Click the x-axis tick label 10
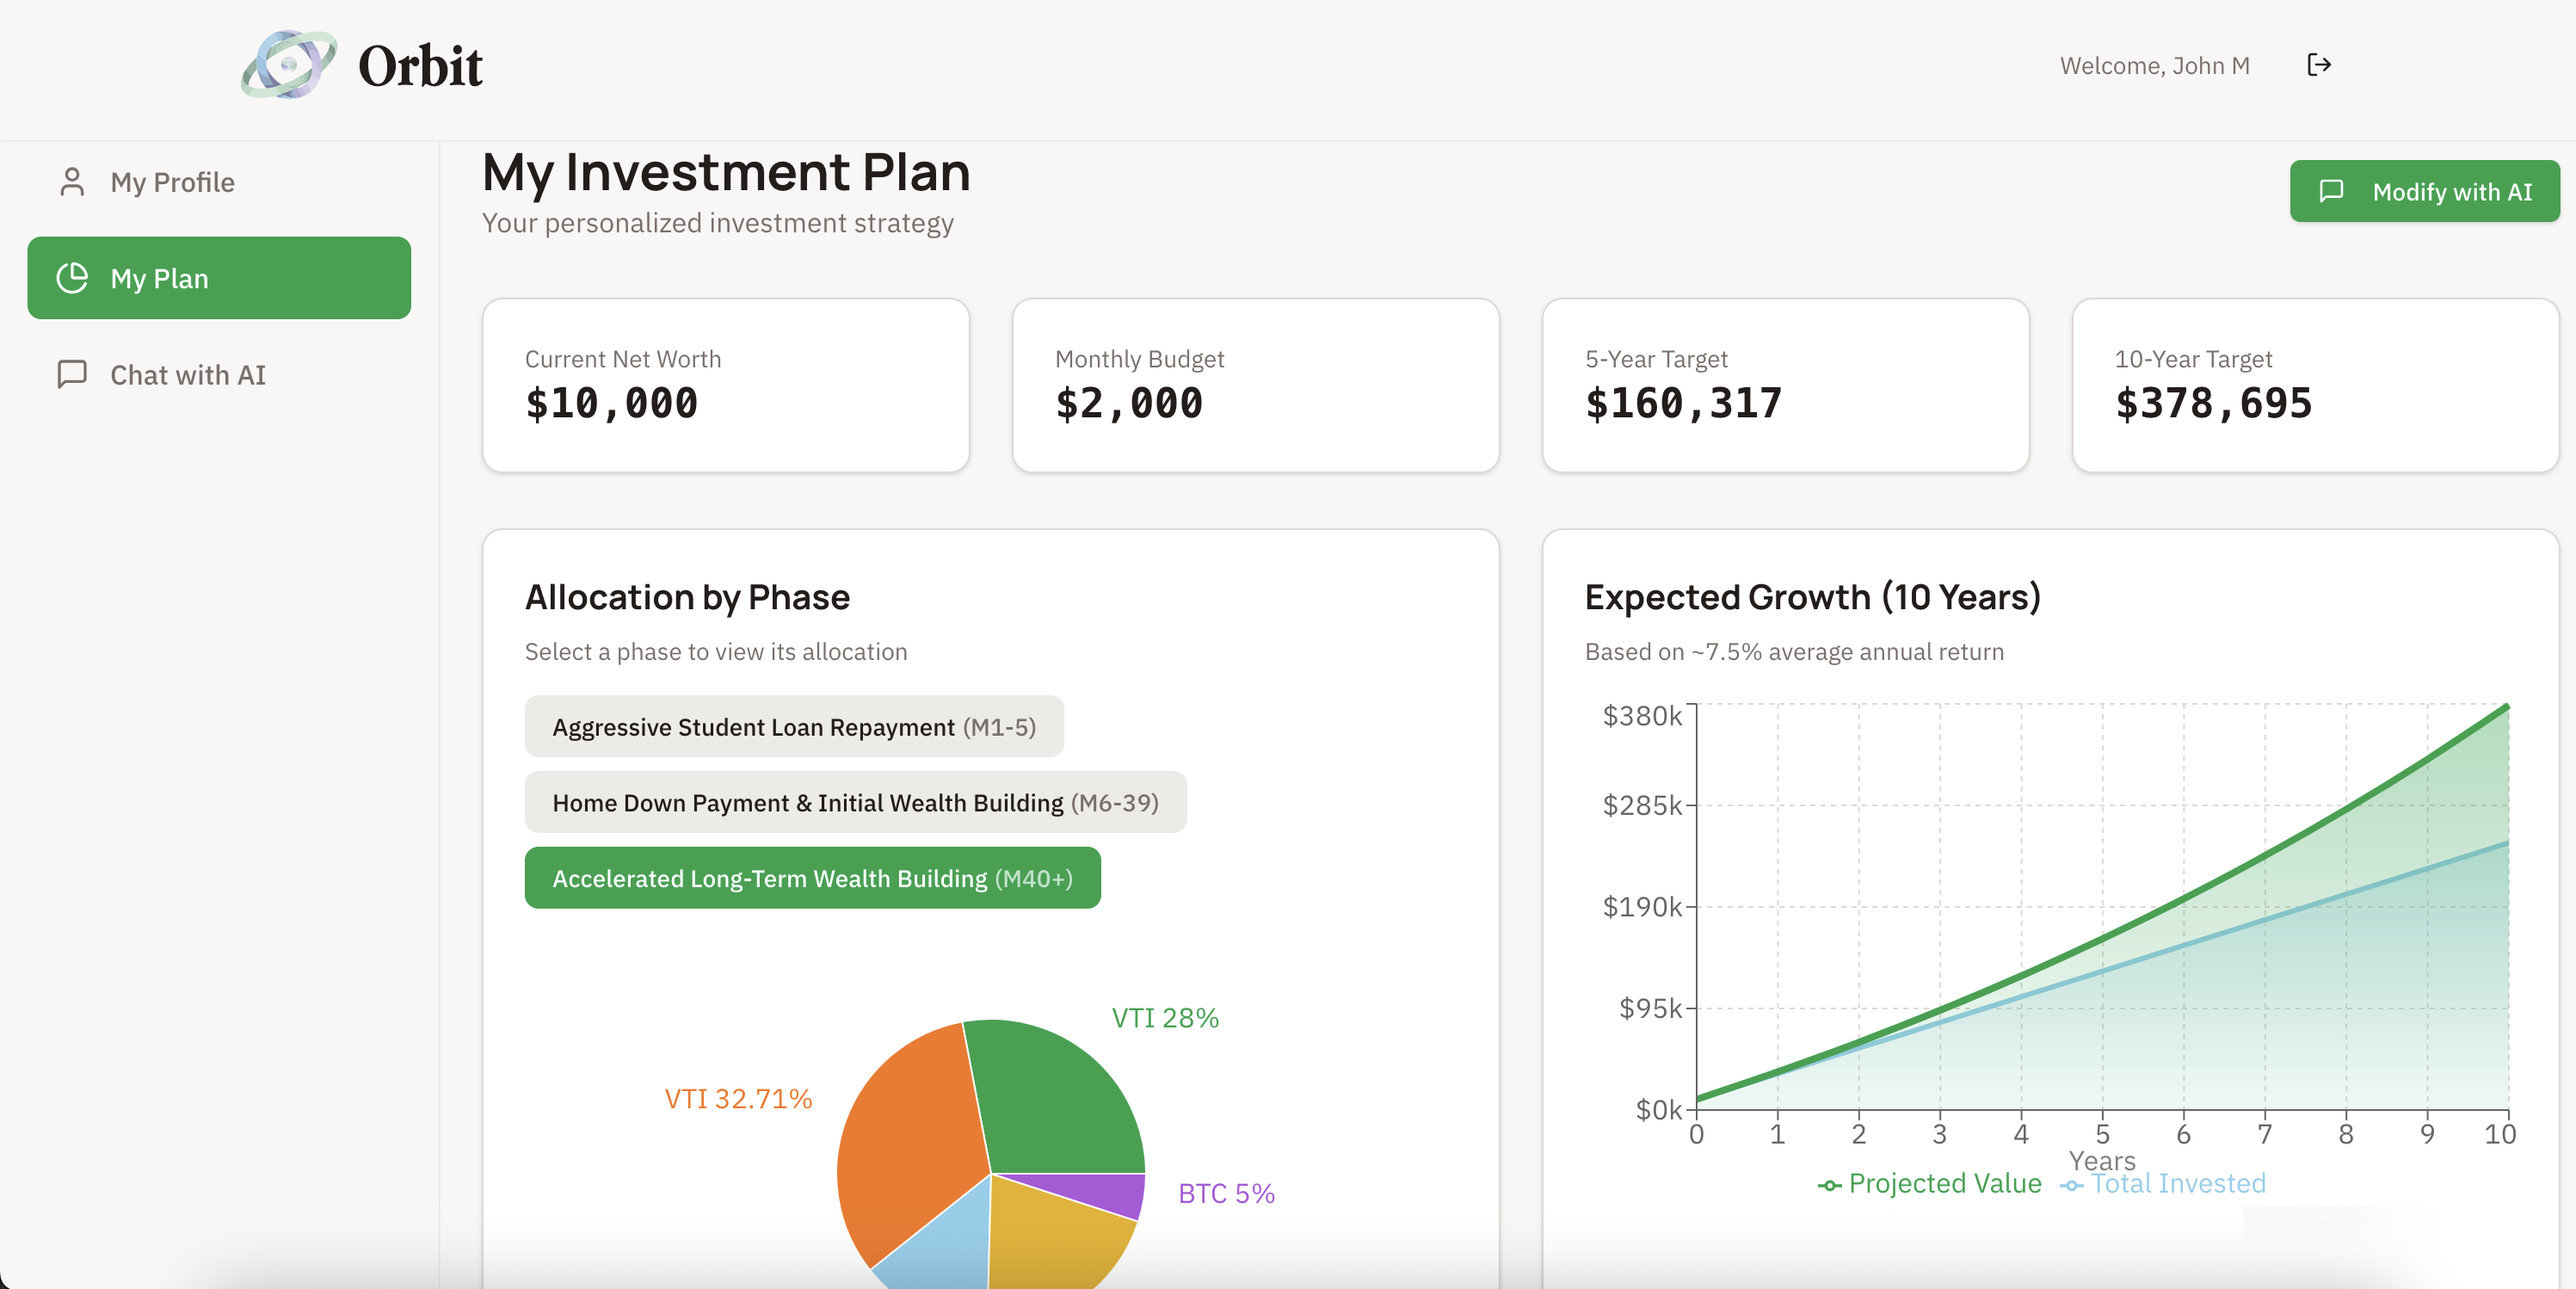2576x1289 pixels. click(x=2500, y=1134)
